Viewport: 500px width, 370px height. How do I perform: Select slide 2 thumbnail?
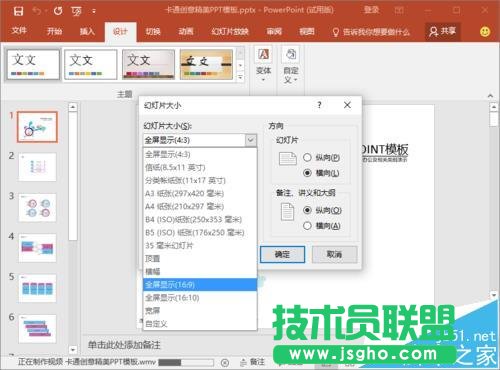pyautogui.click(x=37, y=167)
